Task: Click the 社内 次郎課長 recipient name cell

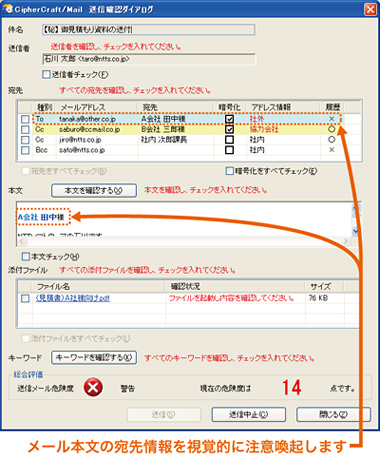Action: [164, 140]
